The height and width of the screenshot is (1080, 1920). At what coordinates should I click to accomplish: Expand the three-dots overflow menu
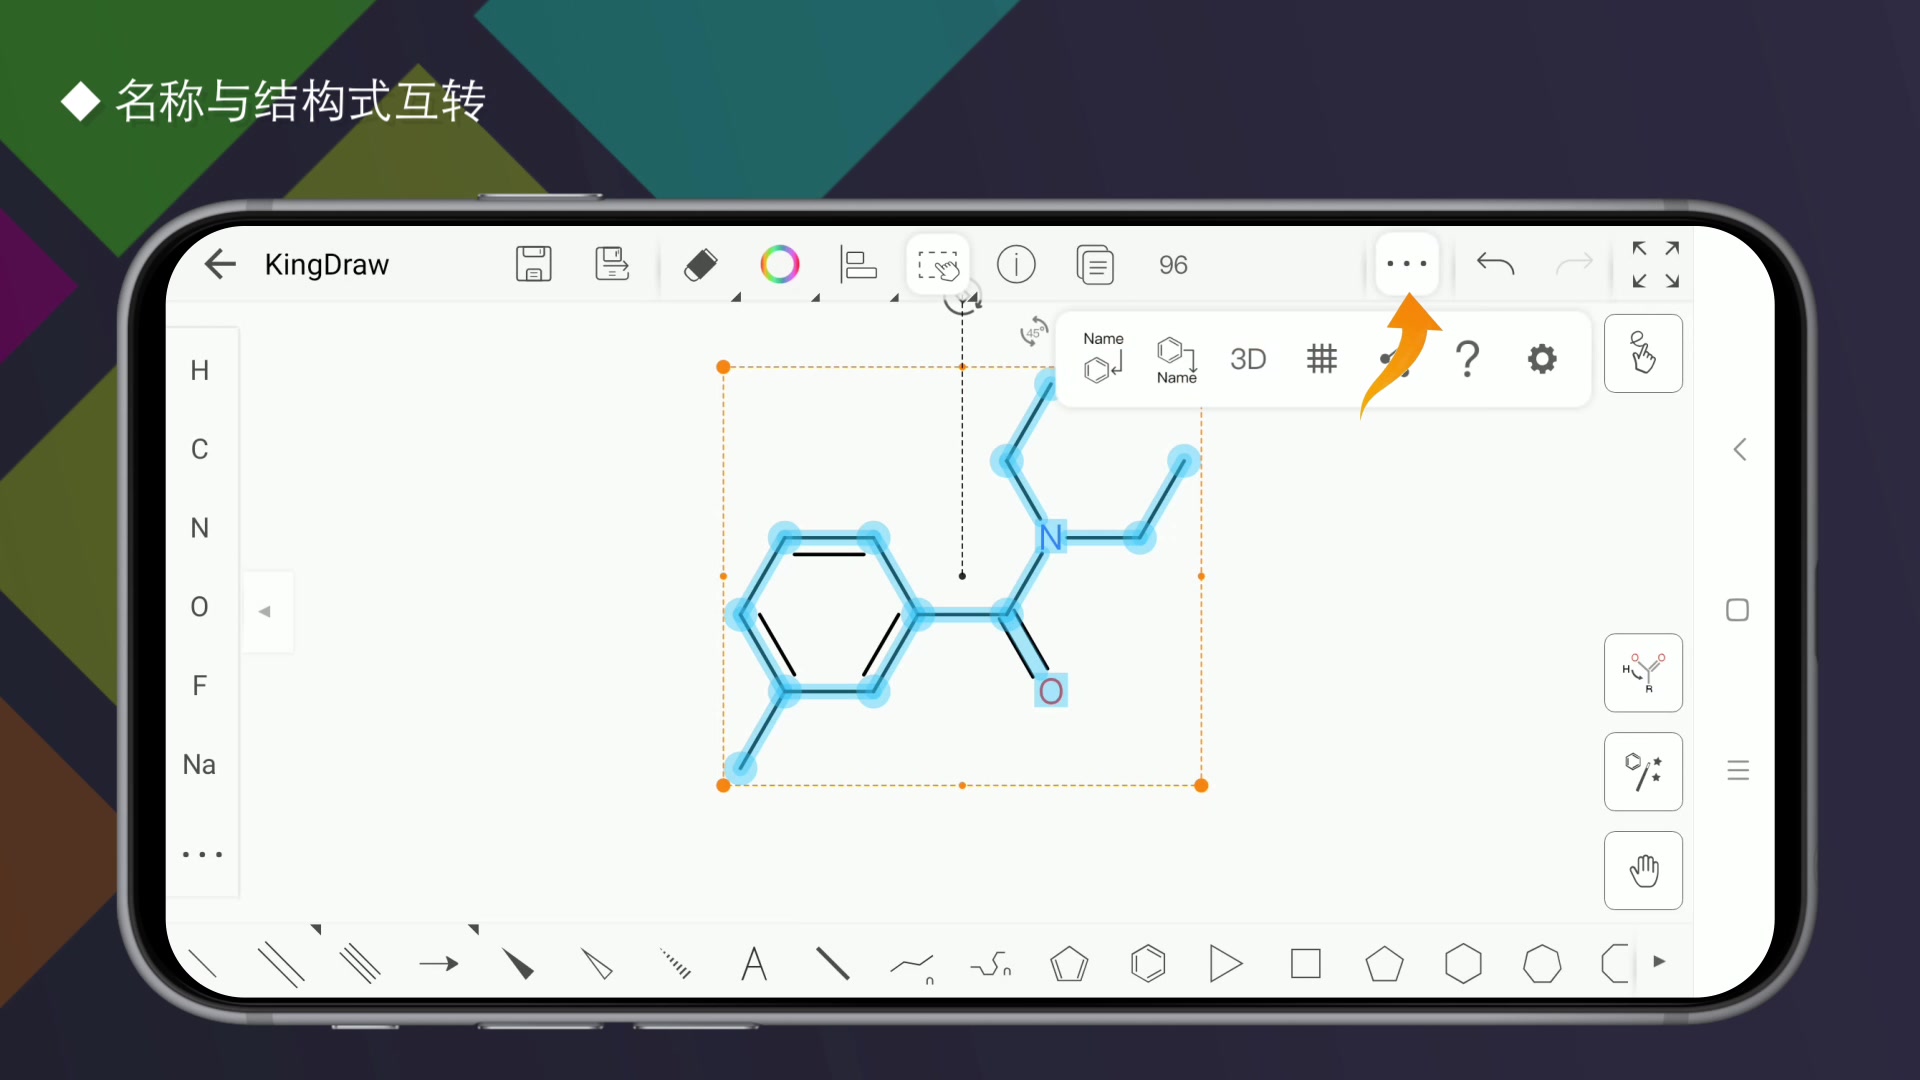[x=1406, y=265]
